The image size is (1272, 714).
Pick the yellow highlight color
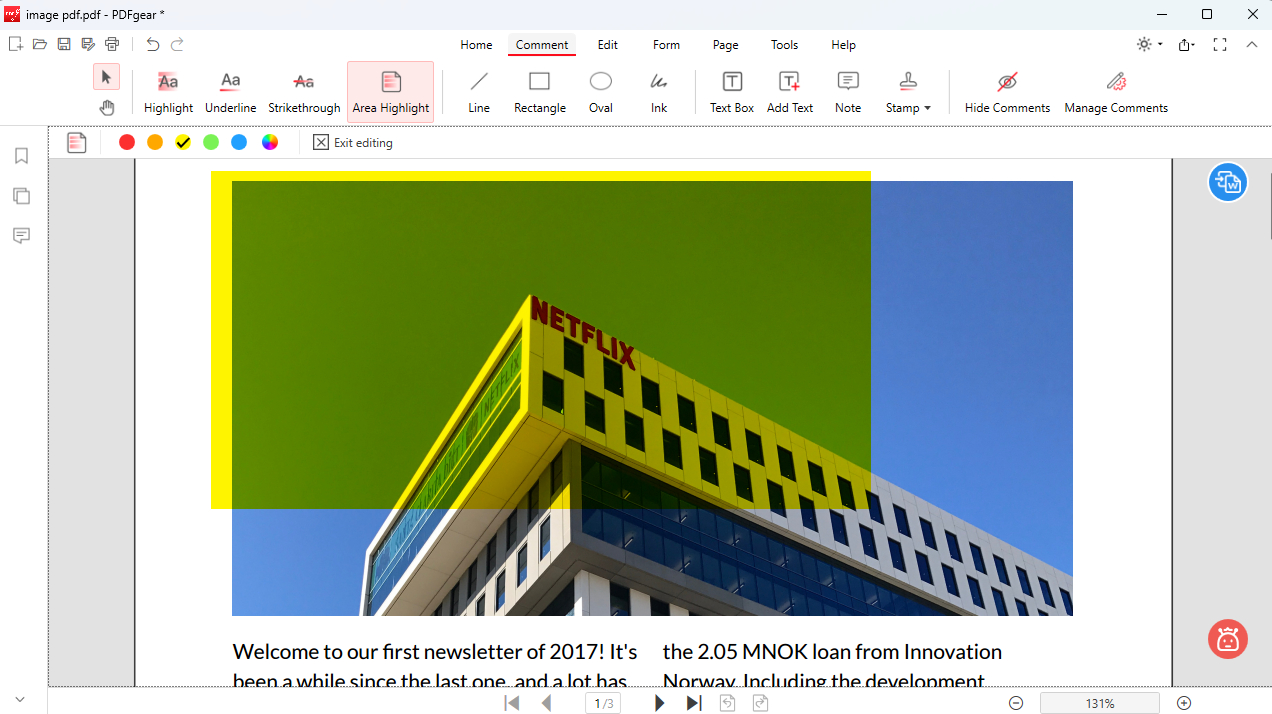pyautogui.click(x=183, y=142)
